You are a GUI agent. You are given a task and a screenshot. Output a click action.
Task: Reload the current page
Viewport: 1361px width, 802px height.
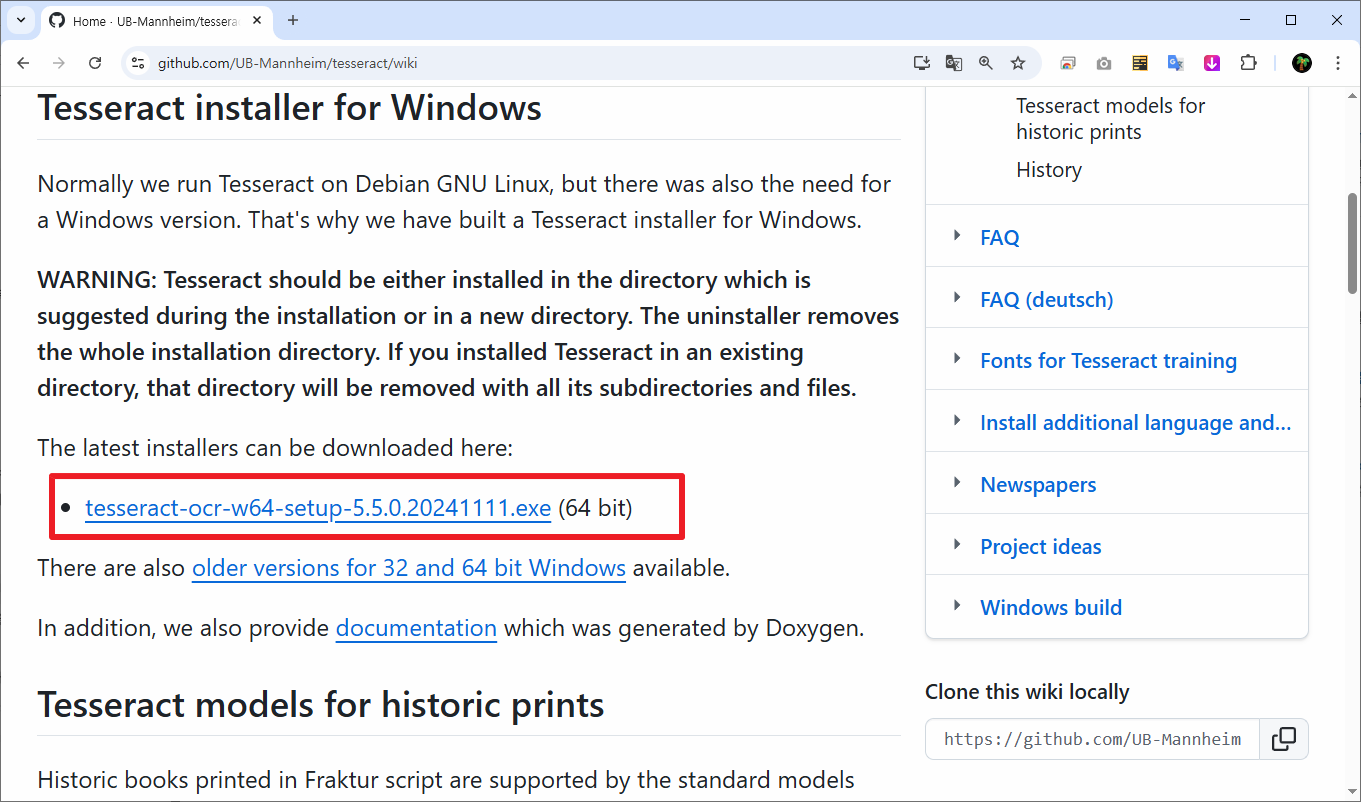coord(95,63)
